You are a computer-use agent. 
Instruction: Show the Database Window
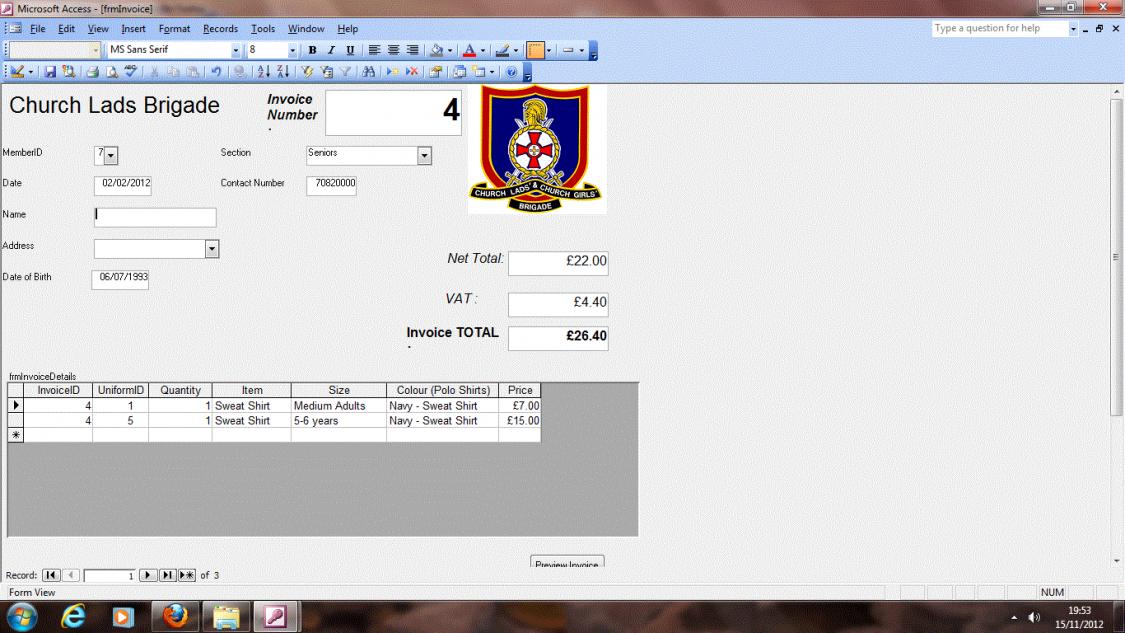click(x=459, y=72)
